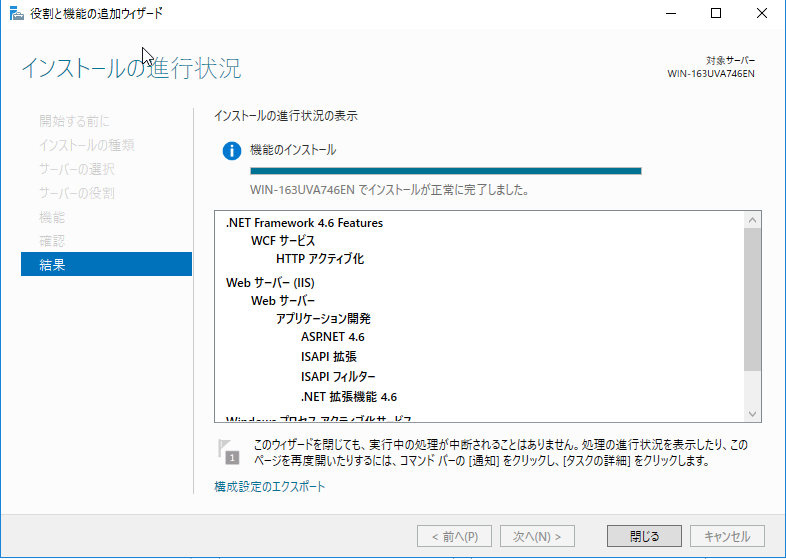Click the notification flag icon

(x=230, y=451)
